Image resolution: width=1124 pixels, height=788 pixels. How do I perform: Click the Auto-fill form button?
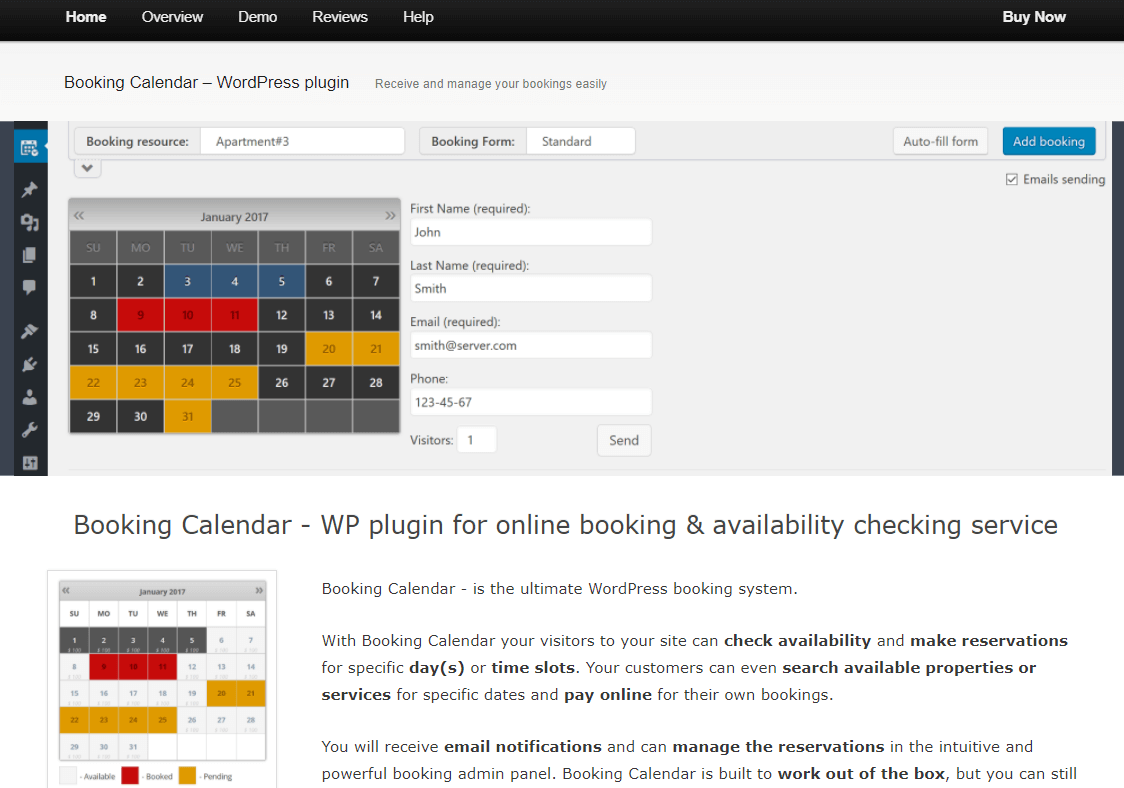pyautogui.click(x=940, y=141)
